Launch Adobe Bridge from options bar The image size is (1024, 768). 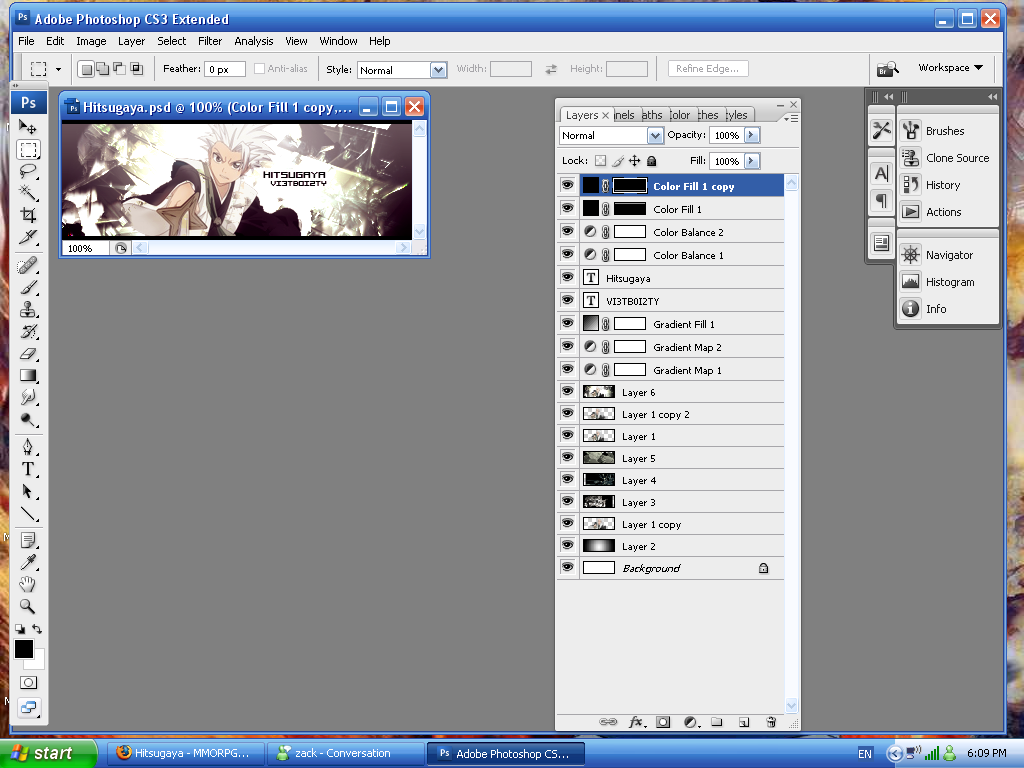(888, 68)
